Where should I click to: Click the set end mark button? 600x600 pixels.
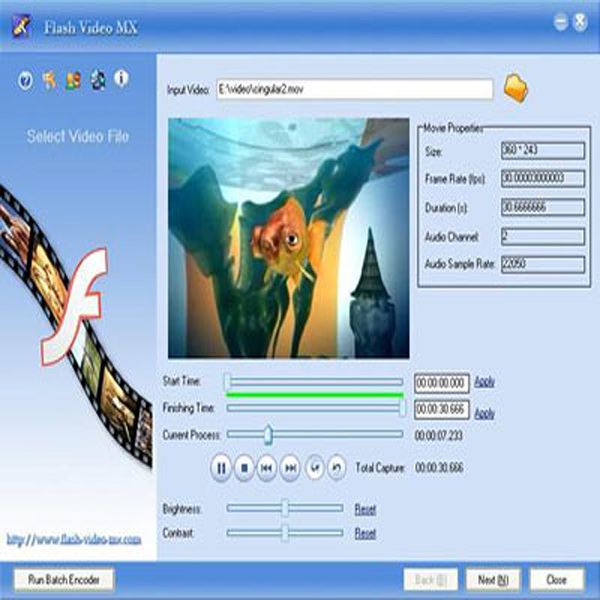point(337,468)
